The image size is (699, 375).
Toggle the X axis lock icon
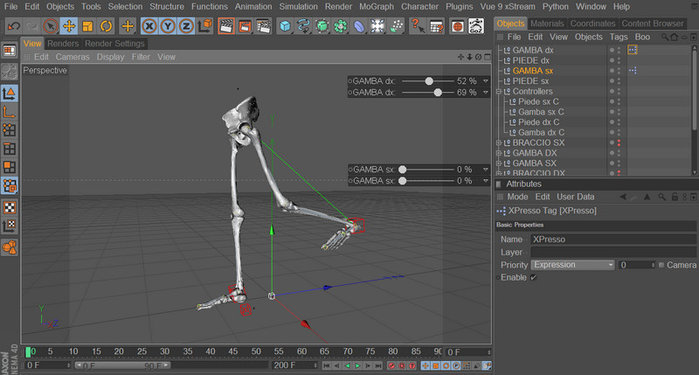149,26
